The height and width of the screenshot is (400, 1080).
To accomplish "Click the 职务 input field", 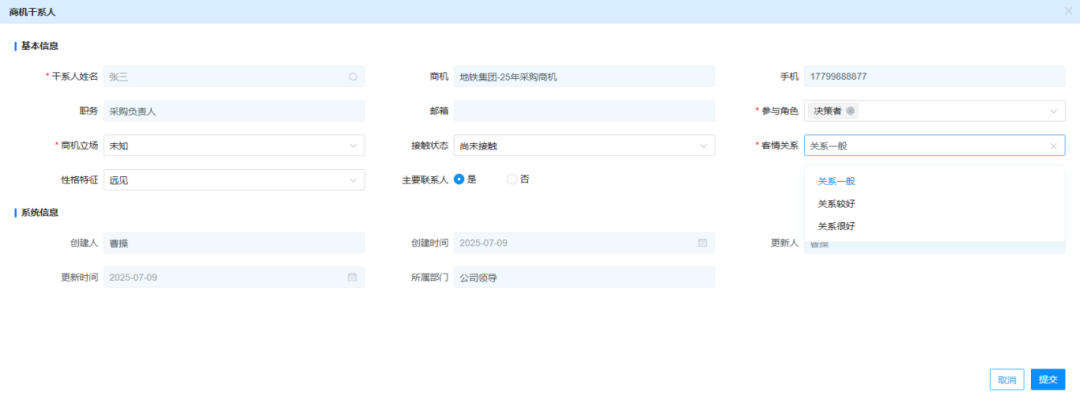I will (234, 111).
